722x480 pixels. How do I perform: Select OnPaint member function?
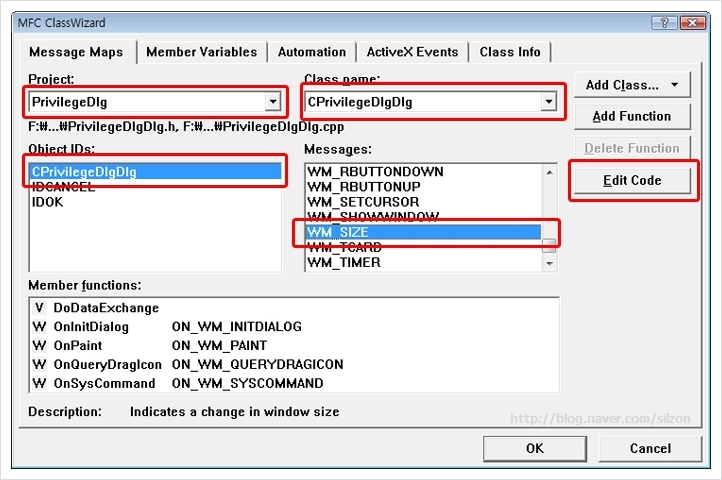pyautogui.click(x=294, y=345)
